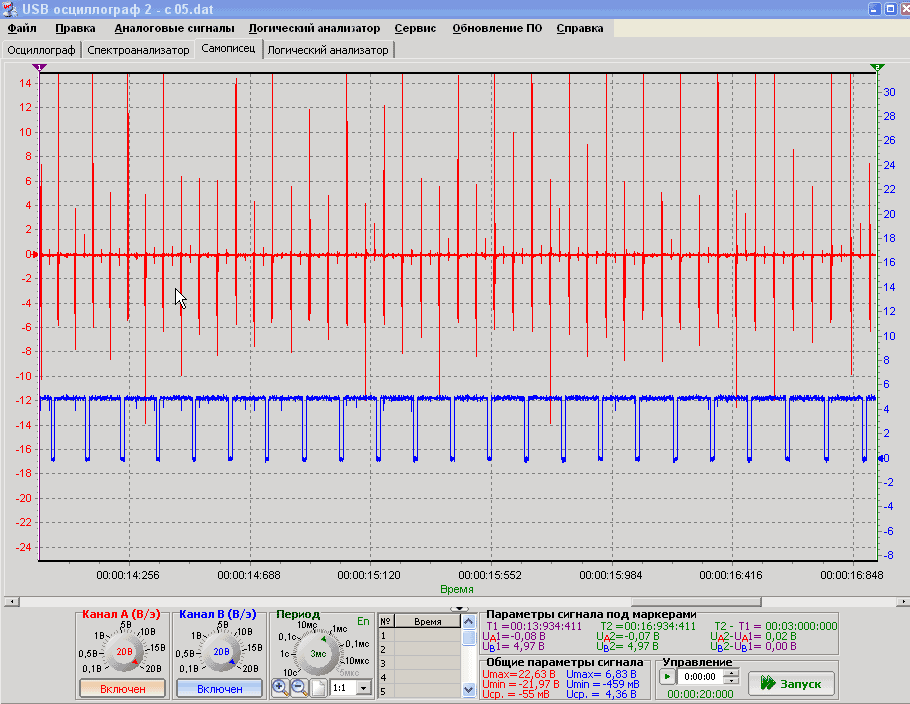Zoom out with the magnifier minus icon

299,688
